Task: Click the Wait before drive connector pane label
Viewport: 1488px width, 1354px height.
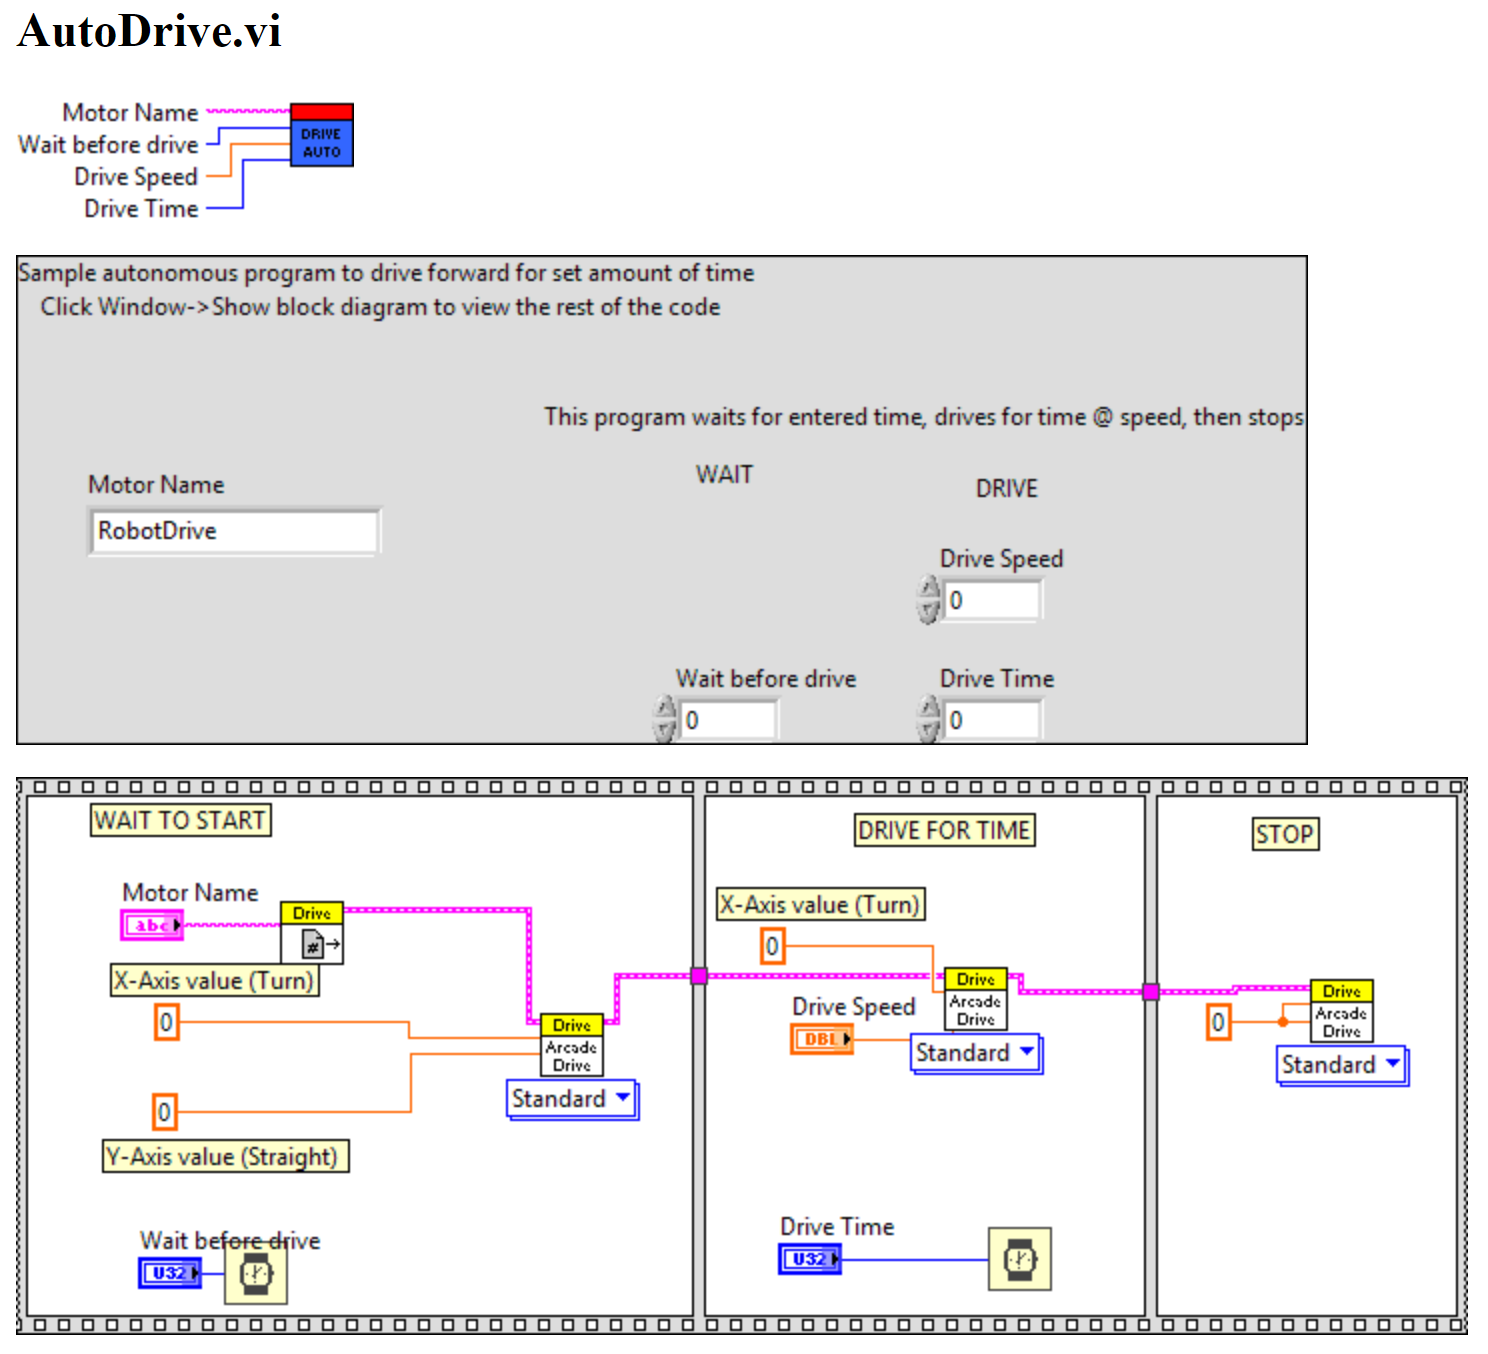Action: (108, 145)
